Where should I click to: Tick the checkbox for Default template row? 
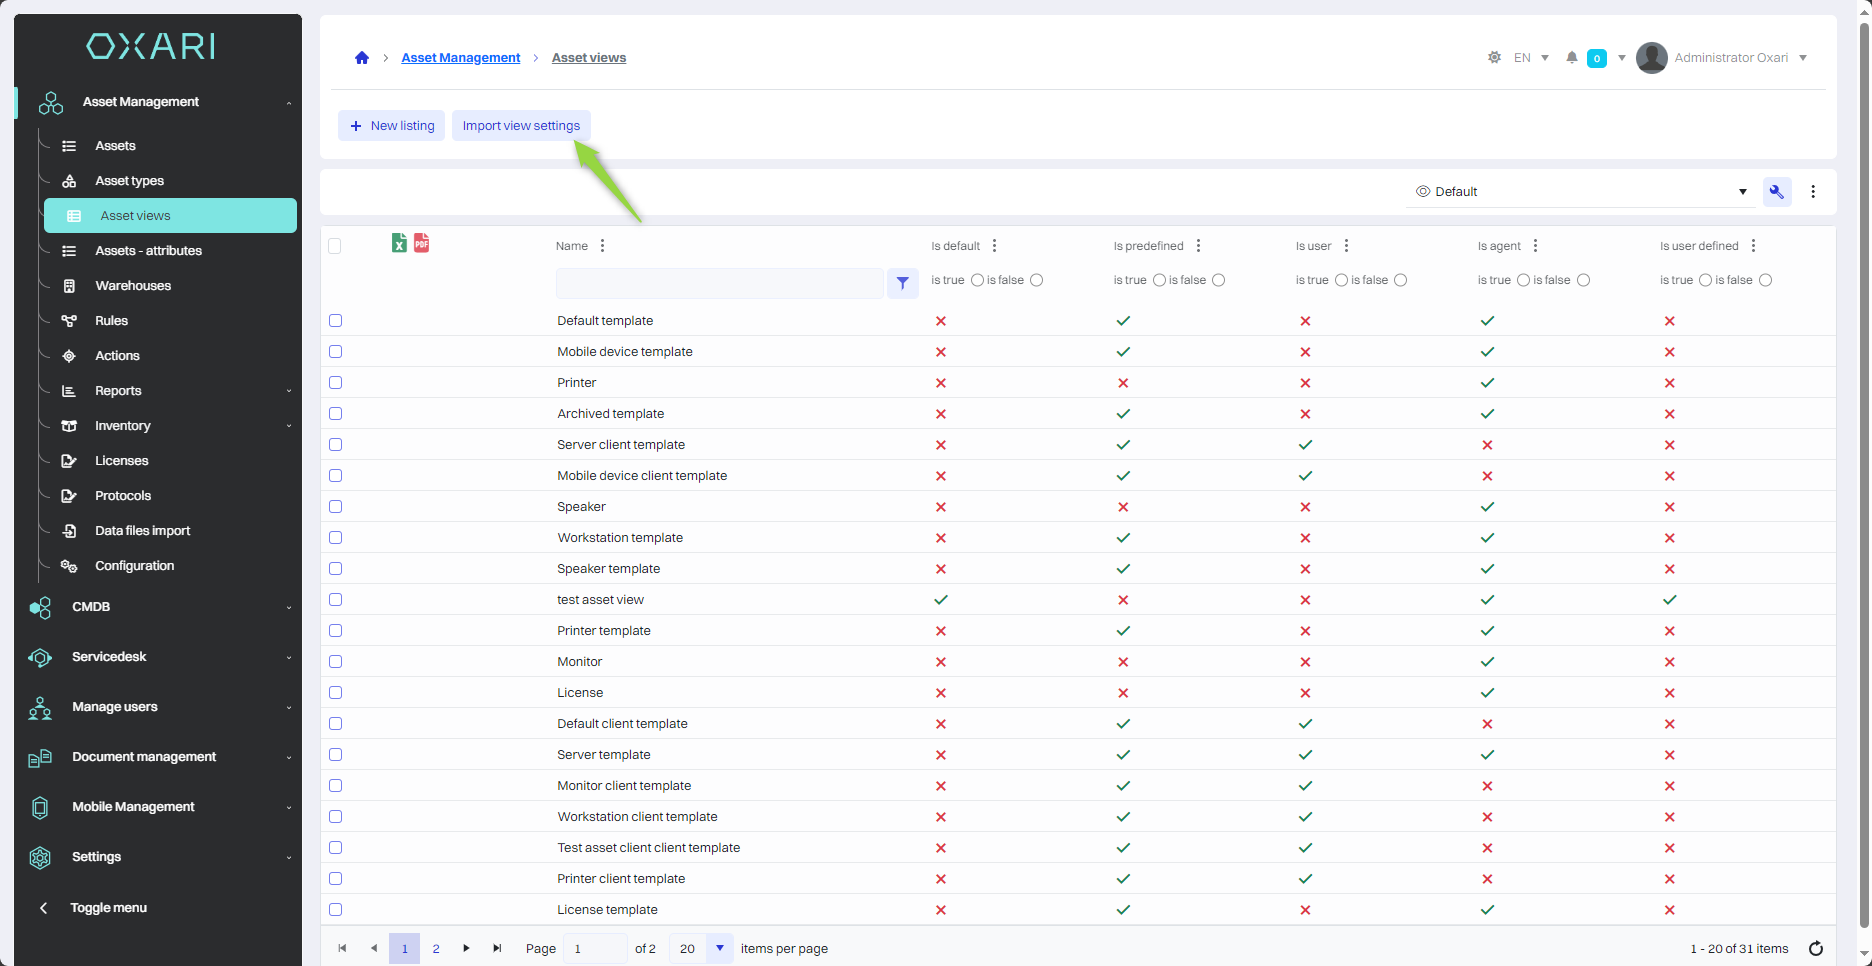336,321
